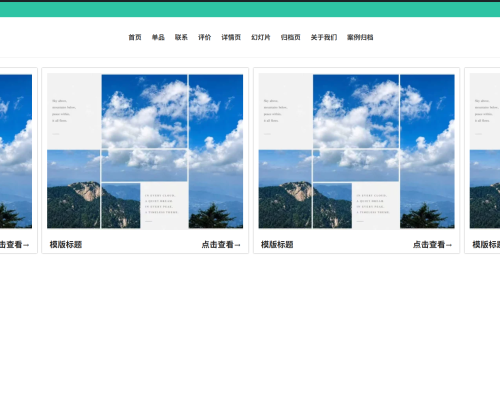Image resolution: width=500 pixels, height=400 pixels.
Task: Open the sky collage thumbnail of right full card
Action: coord(356,151)
